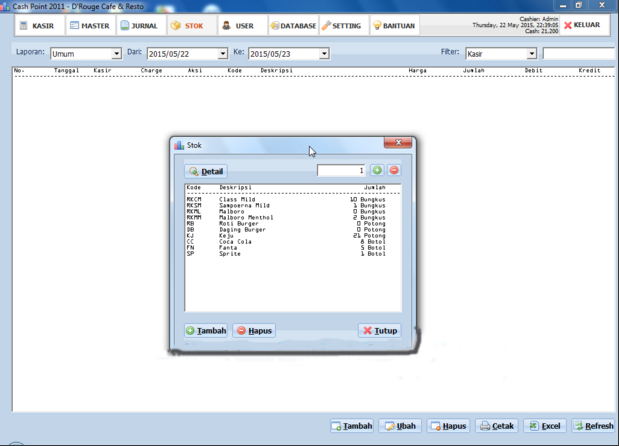Click the Cetak print button
The height and width of the screenshot is (446, 619).
(x=497, y=426)
